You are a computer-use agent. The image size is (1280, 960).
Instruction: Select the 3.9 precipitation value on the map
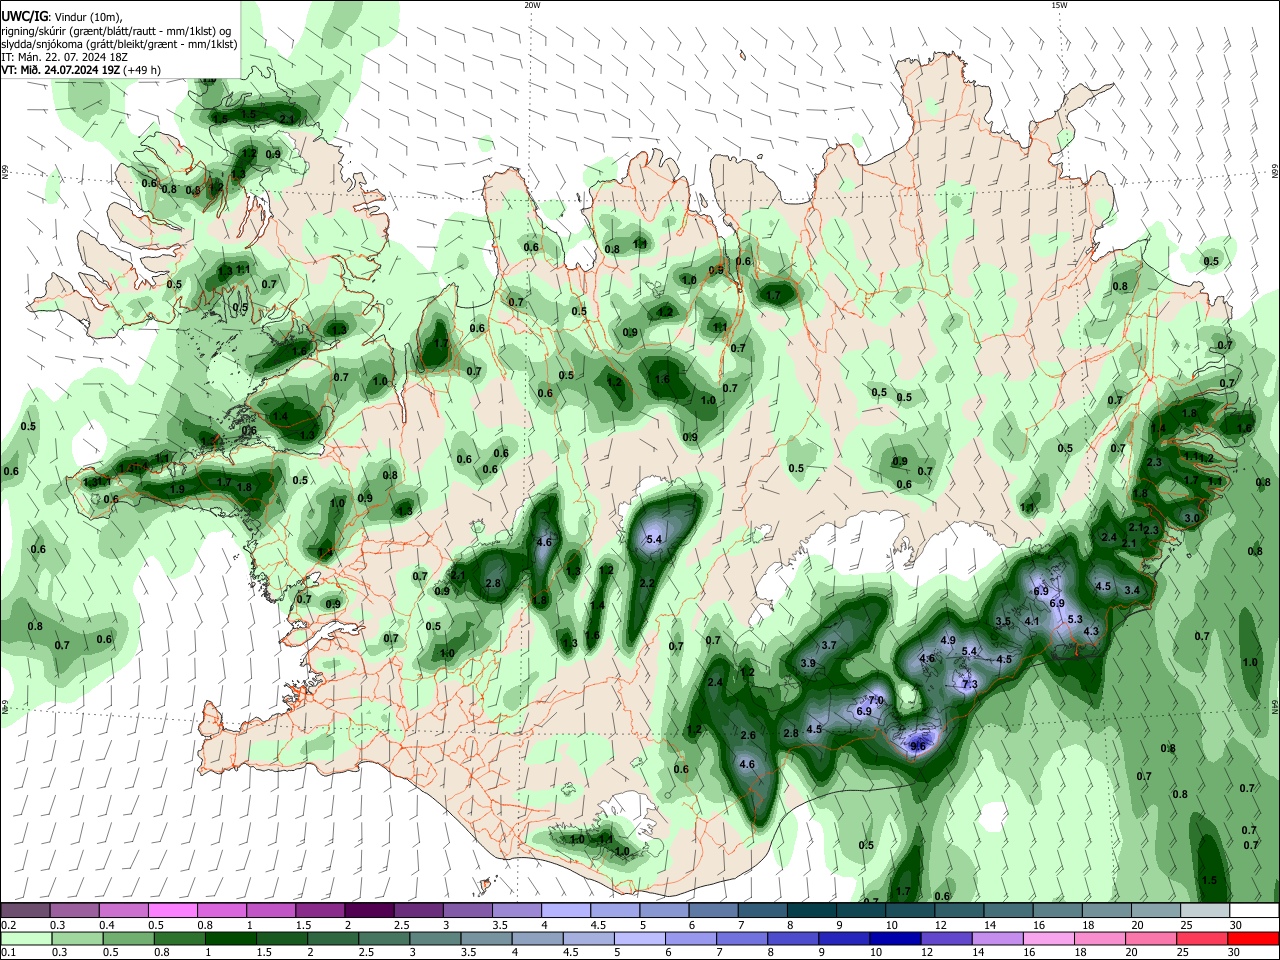click(x=808, y=663)
